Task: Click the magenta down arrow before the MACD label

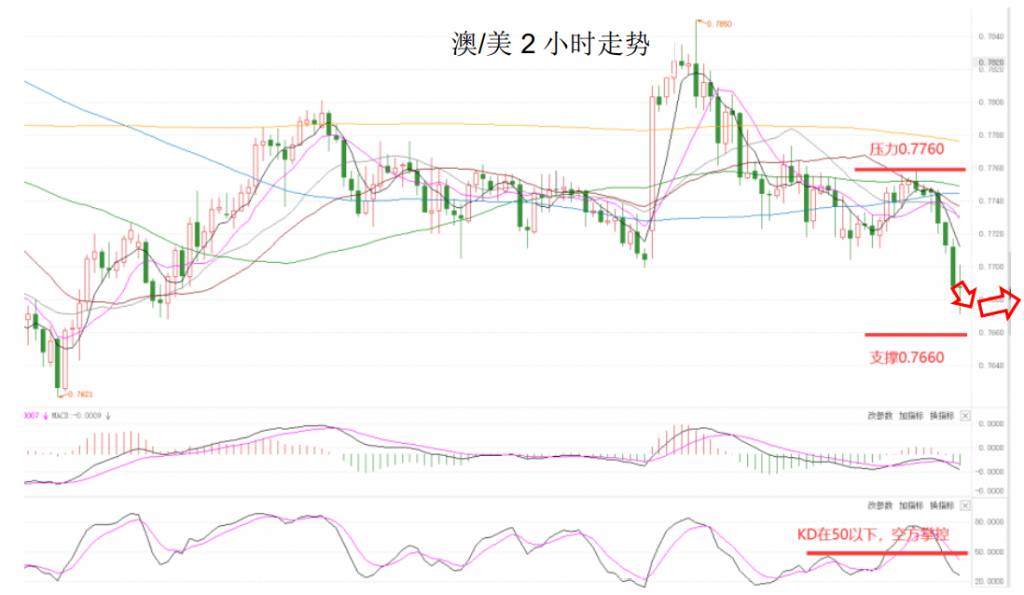Action: coord(45,416)
